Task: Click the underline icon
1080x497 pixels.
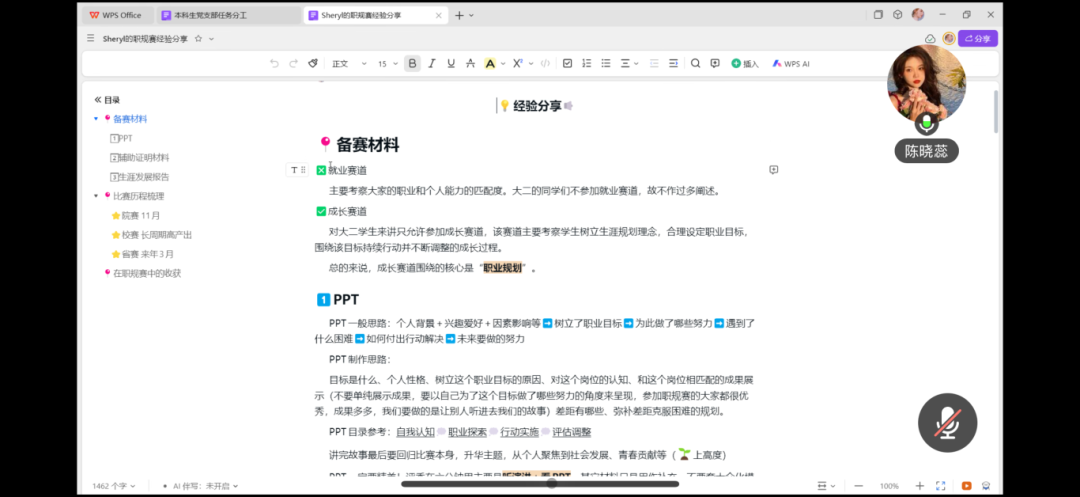Action: click(x=451, y=63)
